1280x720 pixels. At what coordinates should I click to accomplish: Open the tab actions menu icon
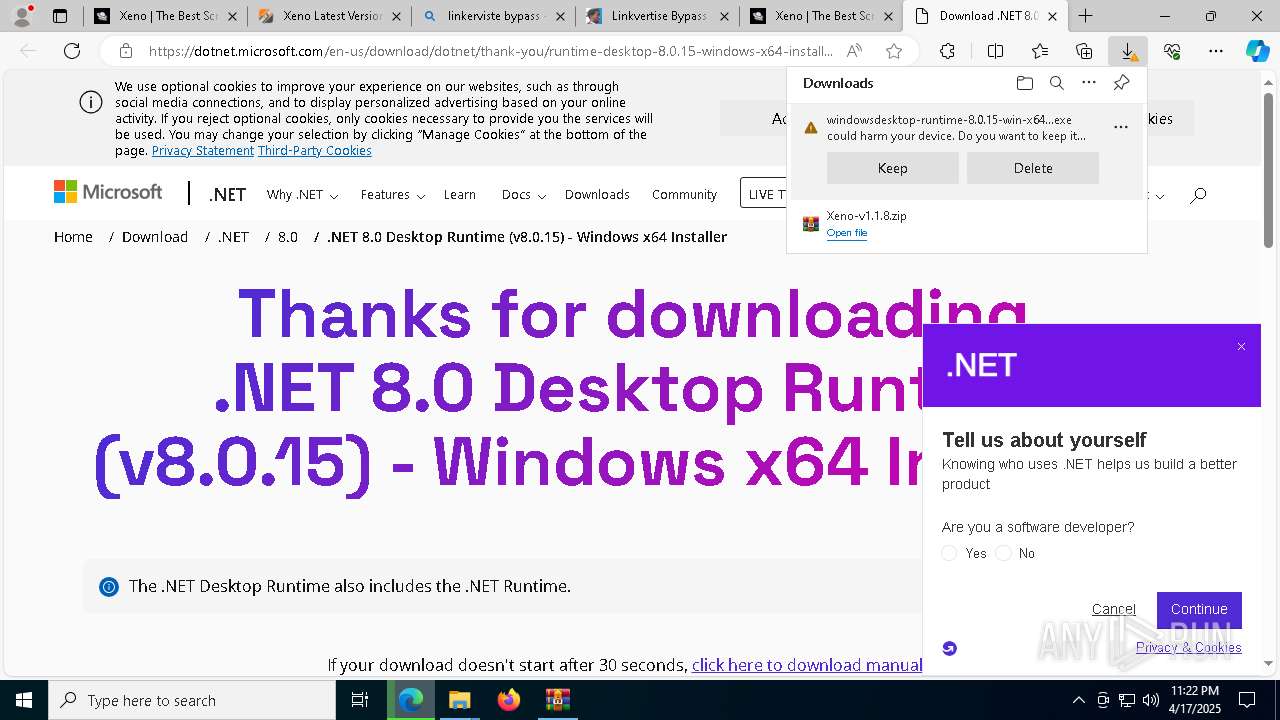60,16
